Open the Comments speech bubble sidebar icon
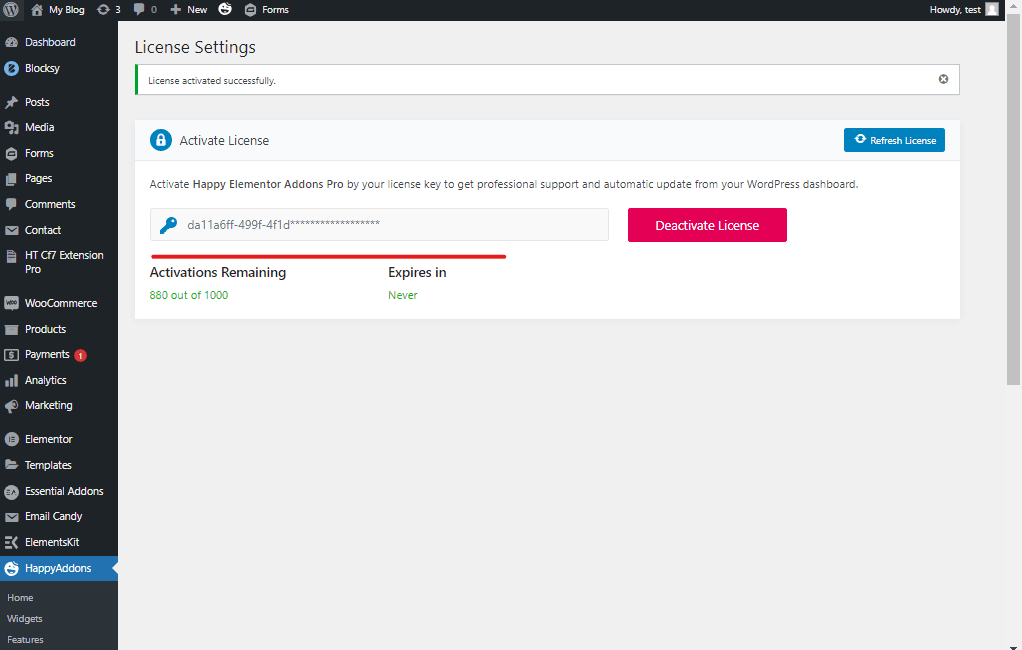The image size is (1022, 650). [x=11, y=205]
